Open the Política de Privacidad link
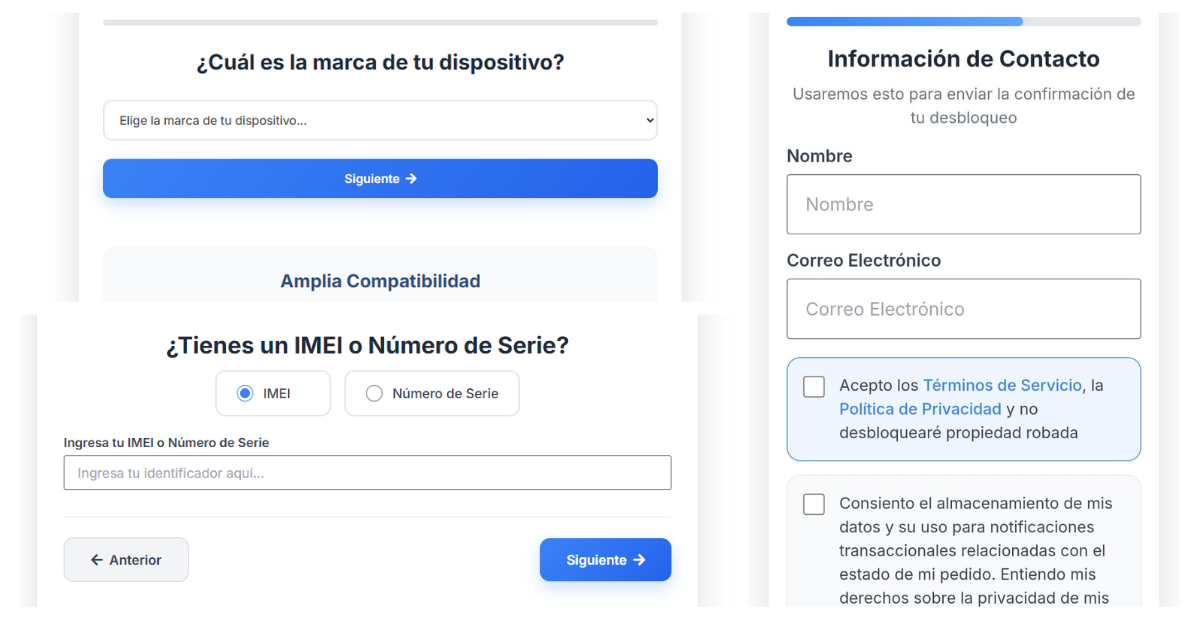 coord(920,408)
